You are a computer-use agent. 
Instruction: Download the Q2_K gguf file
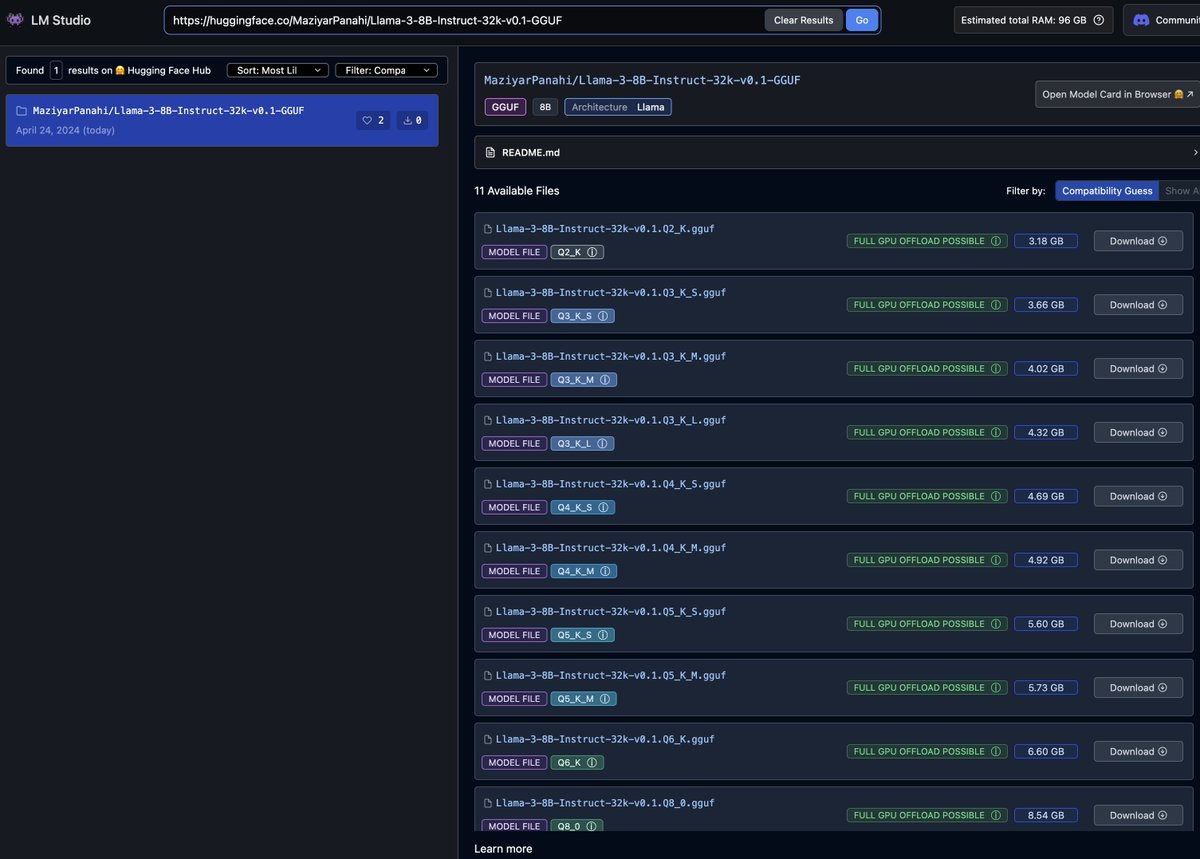coord(1138,241)
